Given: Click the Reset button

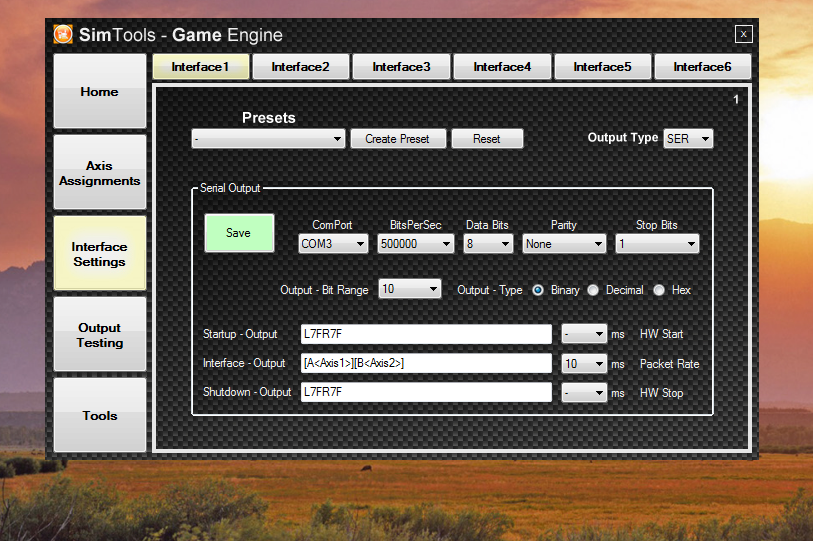Looking at the screenshot, I should click(x=487, y=139).
